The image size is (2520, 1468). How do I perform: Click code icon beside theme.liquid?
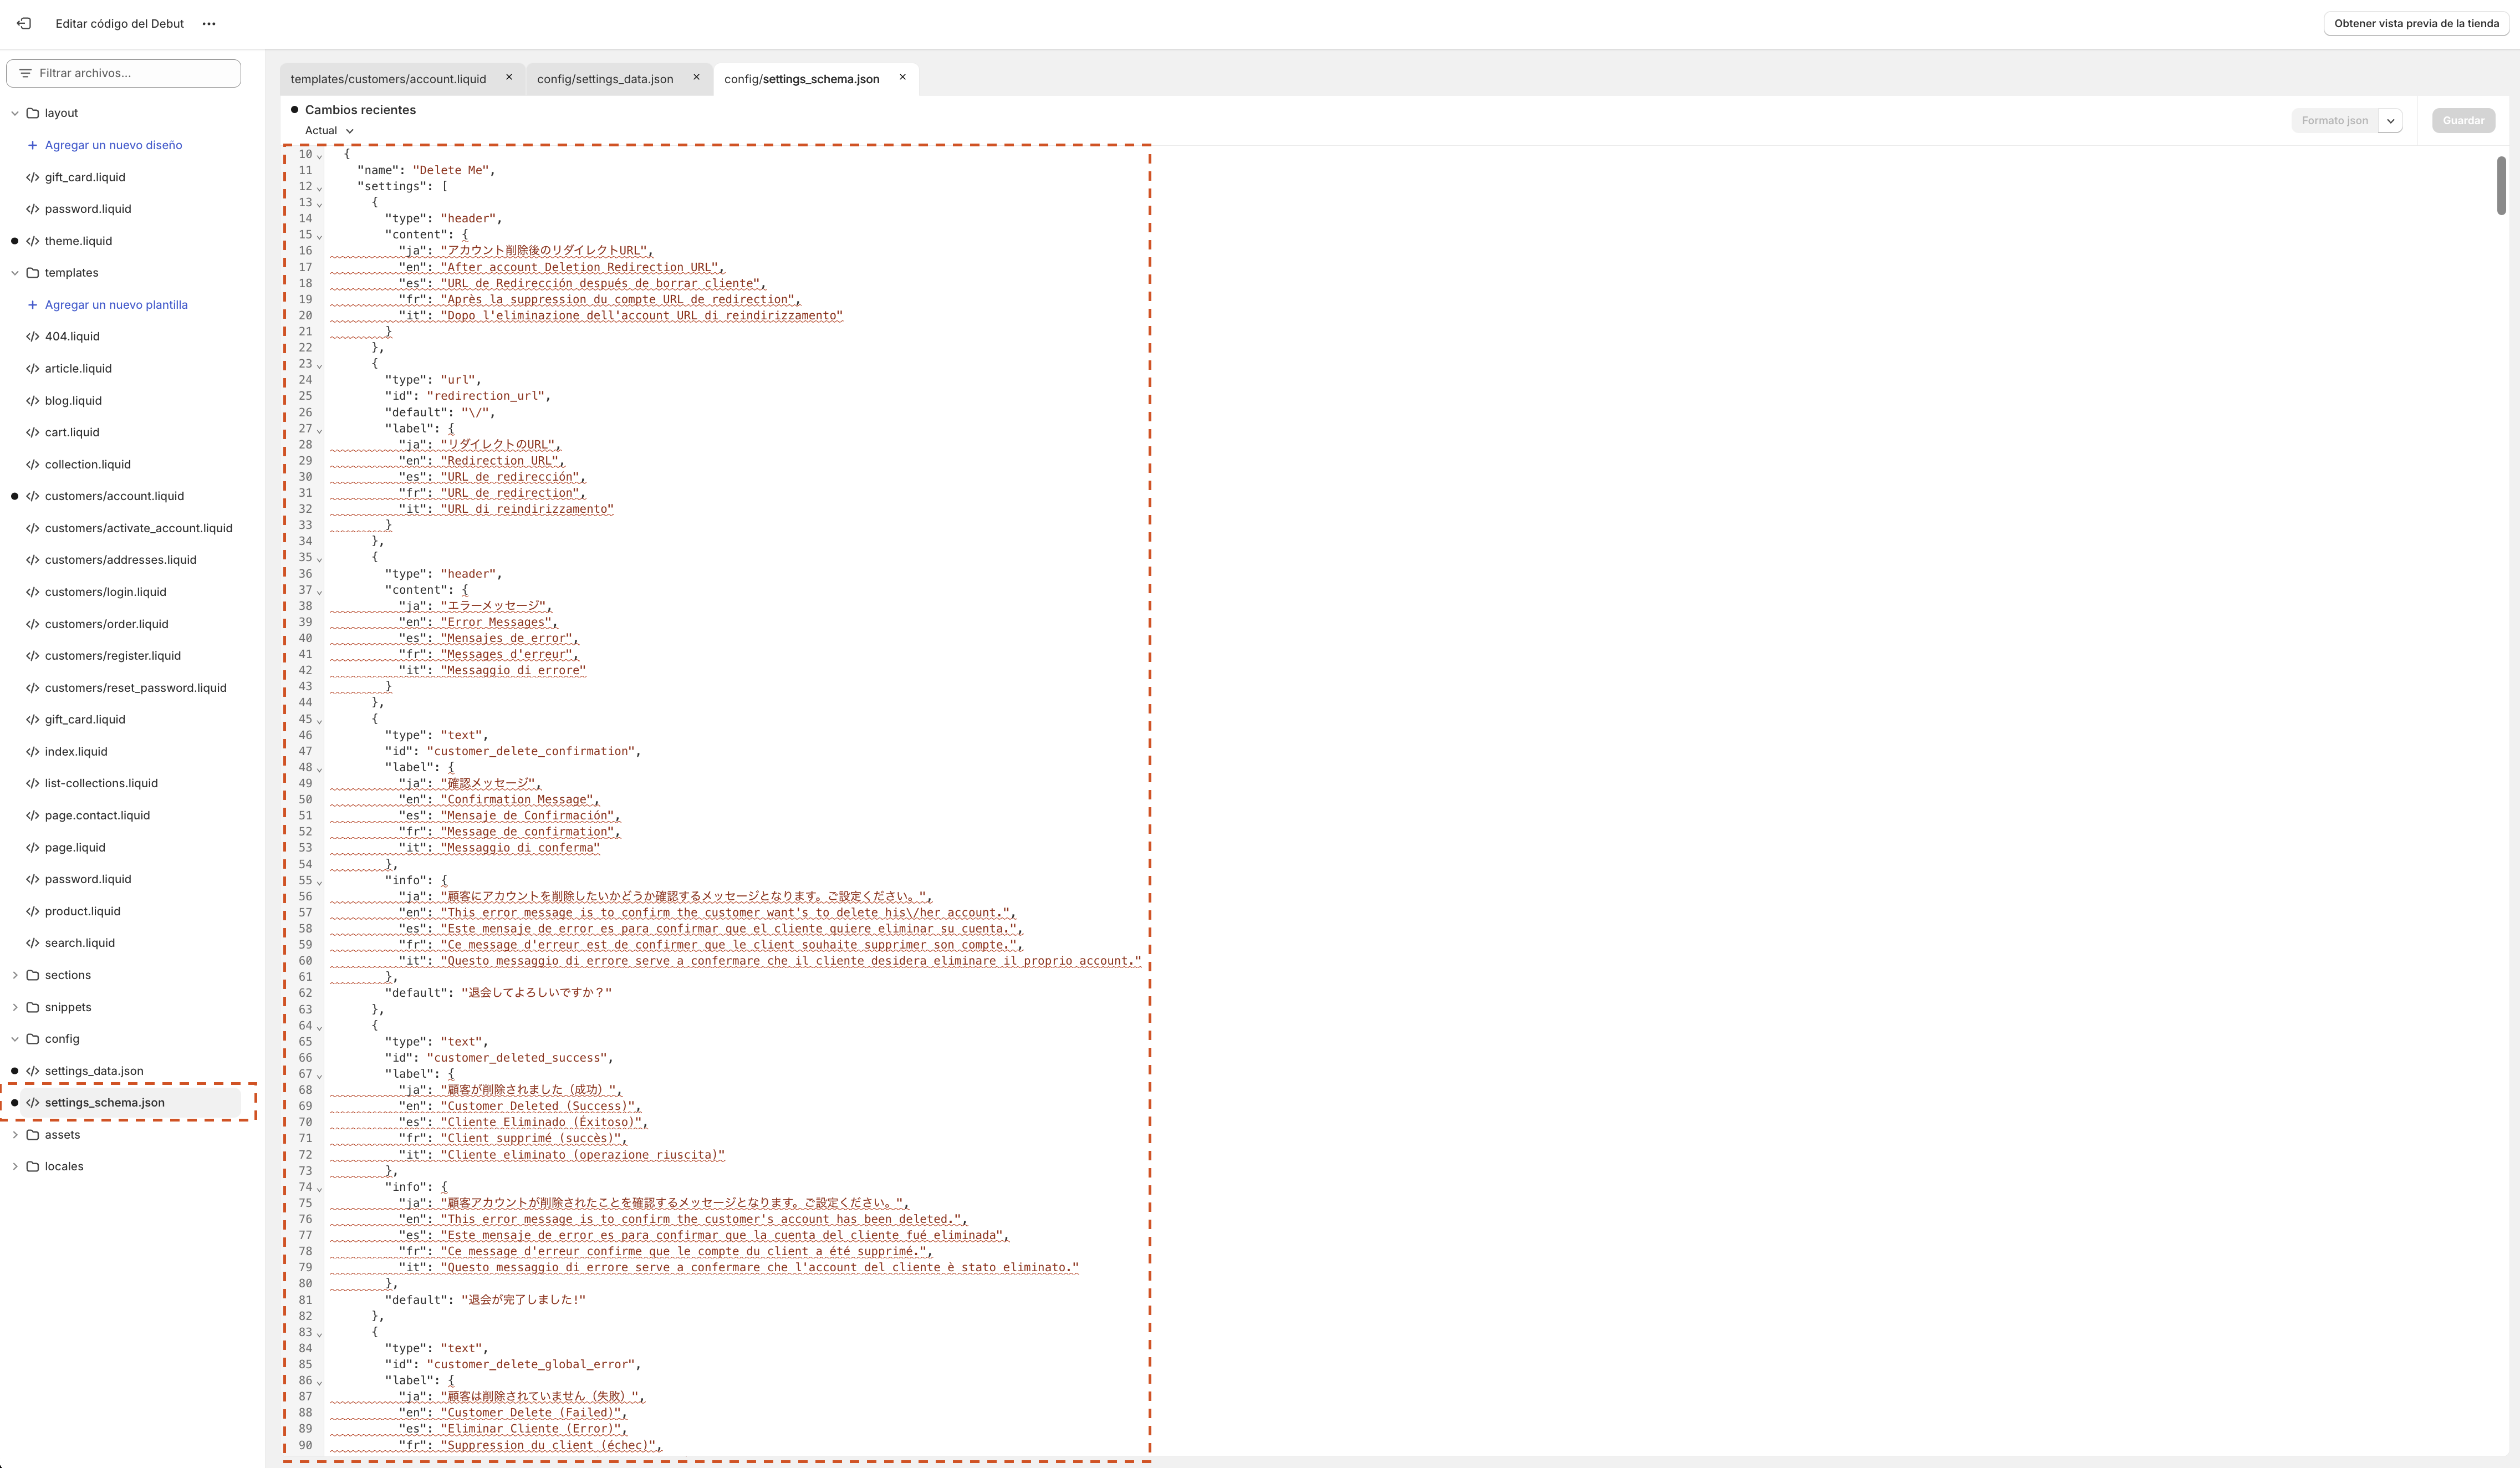coord(33,241)
